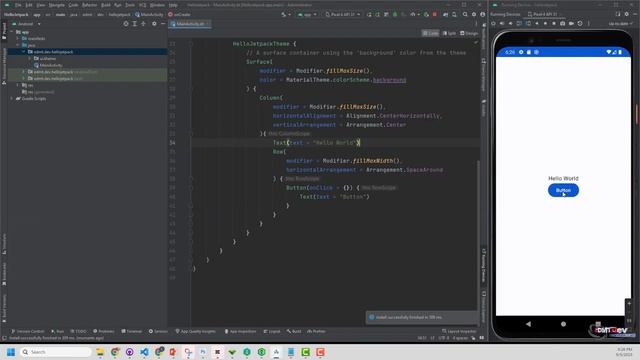Open the Profiler tool window
The height and width of the screenshot is (360, 640).
coord(316,331)
